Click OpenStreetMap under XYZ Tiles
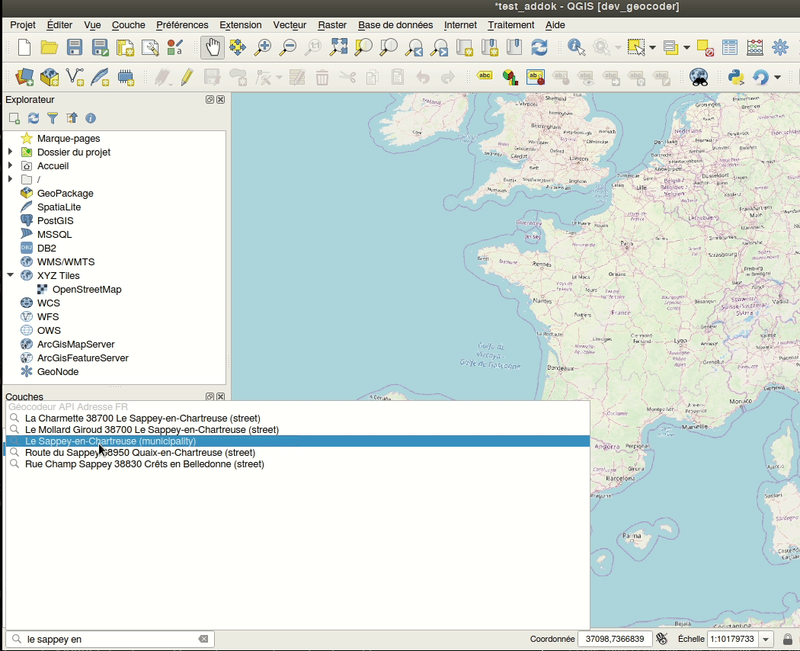Viewport: 800px width, 651px height. pos(87,289)
